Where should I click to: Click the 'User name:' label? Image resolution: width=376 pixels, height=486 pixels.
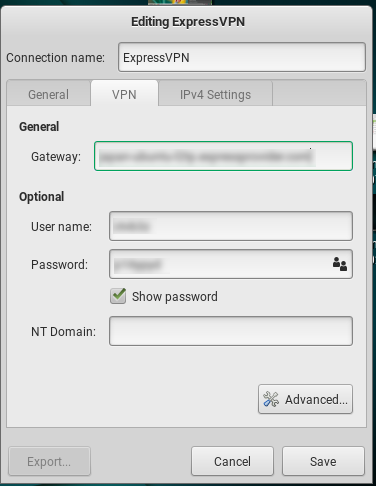click(61, 227)
